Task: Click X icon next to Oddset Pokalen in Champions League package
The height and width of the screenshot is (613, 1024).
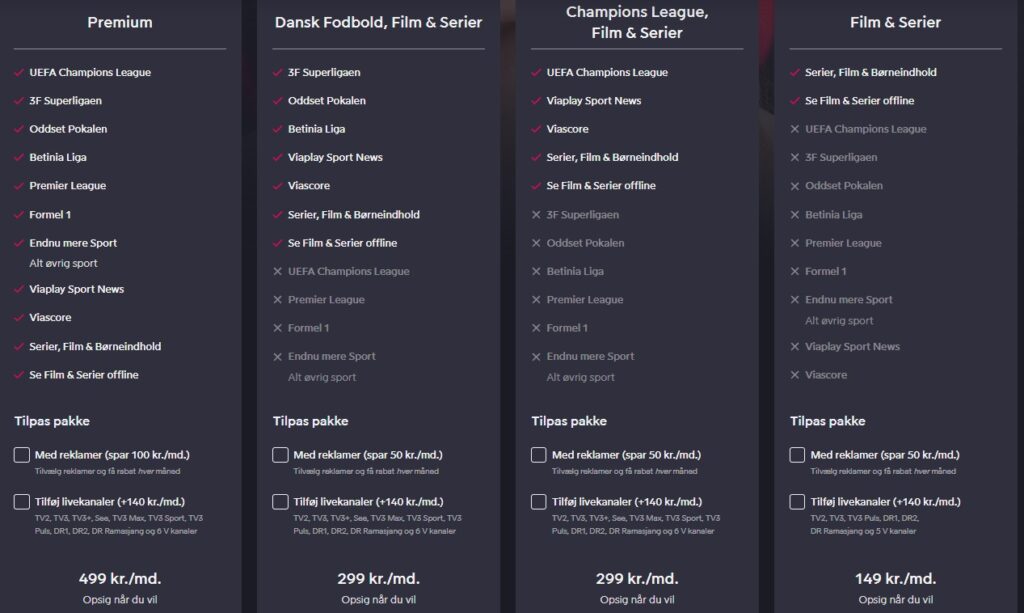Action: pos(536,243)
